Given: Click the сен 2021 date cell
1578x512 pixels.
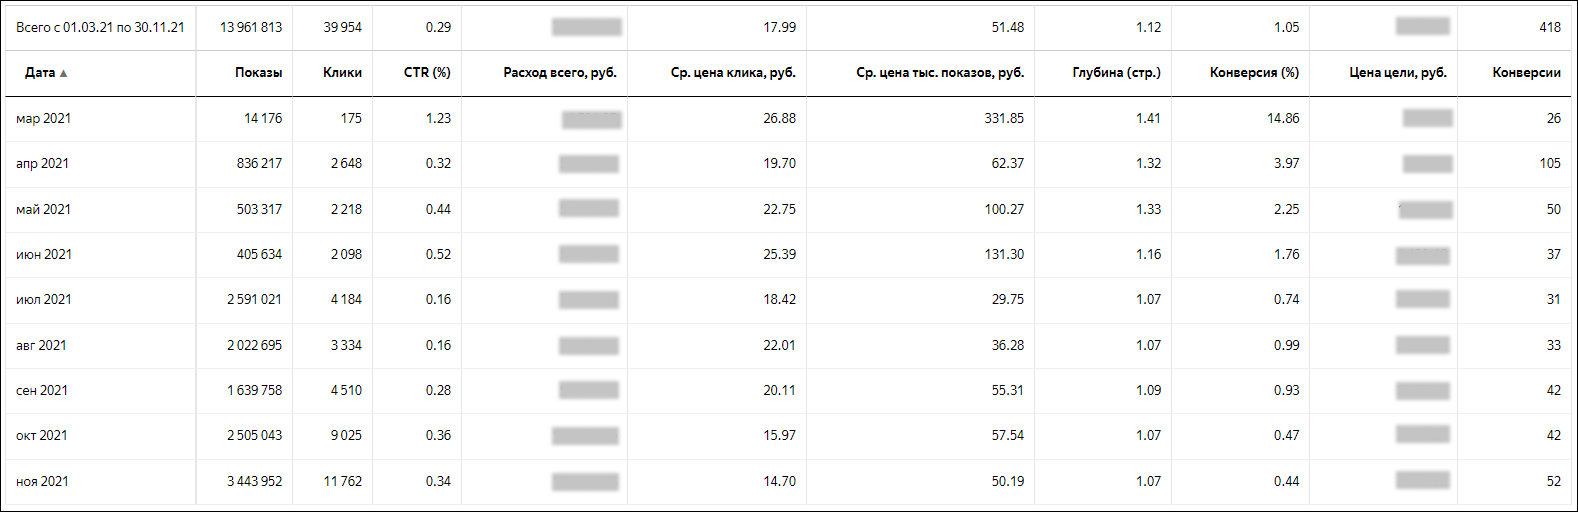Looking at the screenshot, I should point(42,391).
